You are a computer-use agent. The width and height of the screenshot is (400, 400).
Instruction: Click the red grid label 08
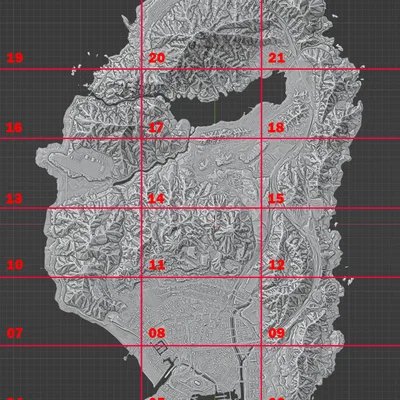(x=157, y=333)
